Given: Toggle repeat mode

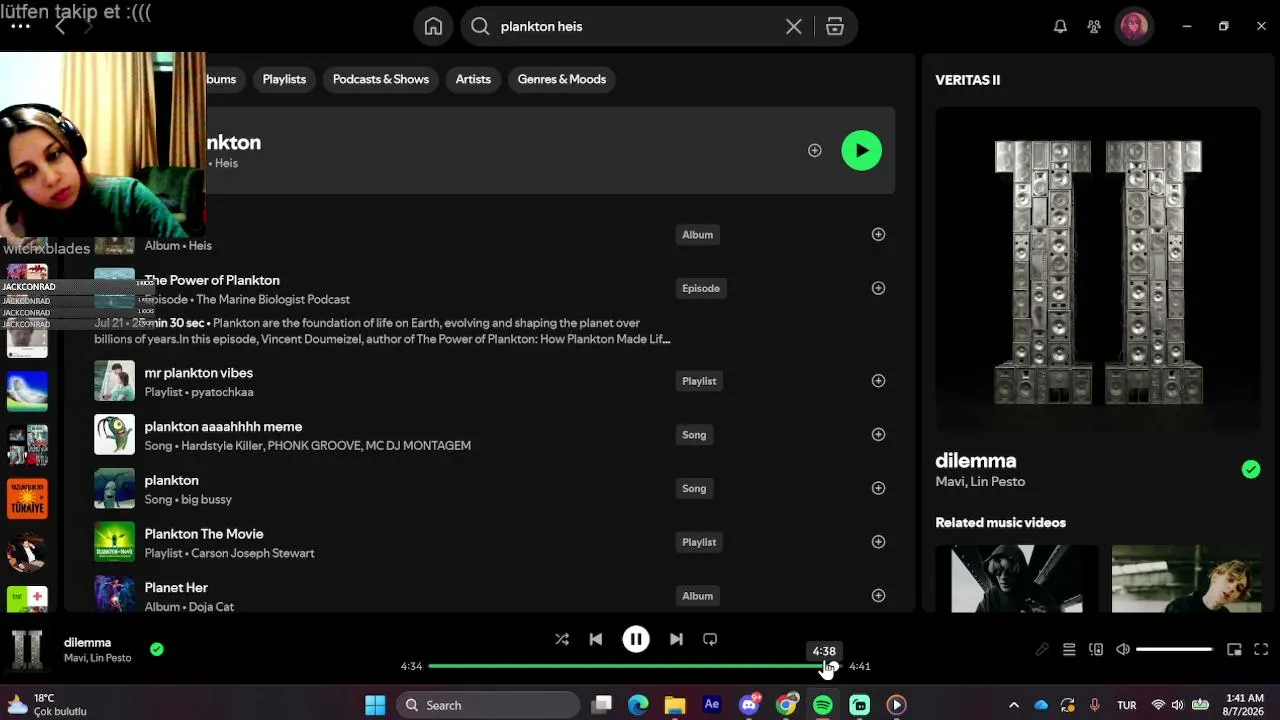Looking at the screenshot, I should point(710,639).
